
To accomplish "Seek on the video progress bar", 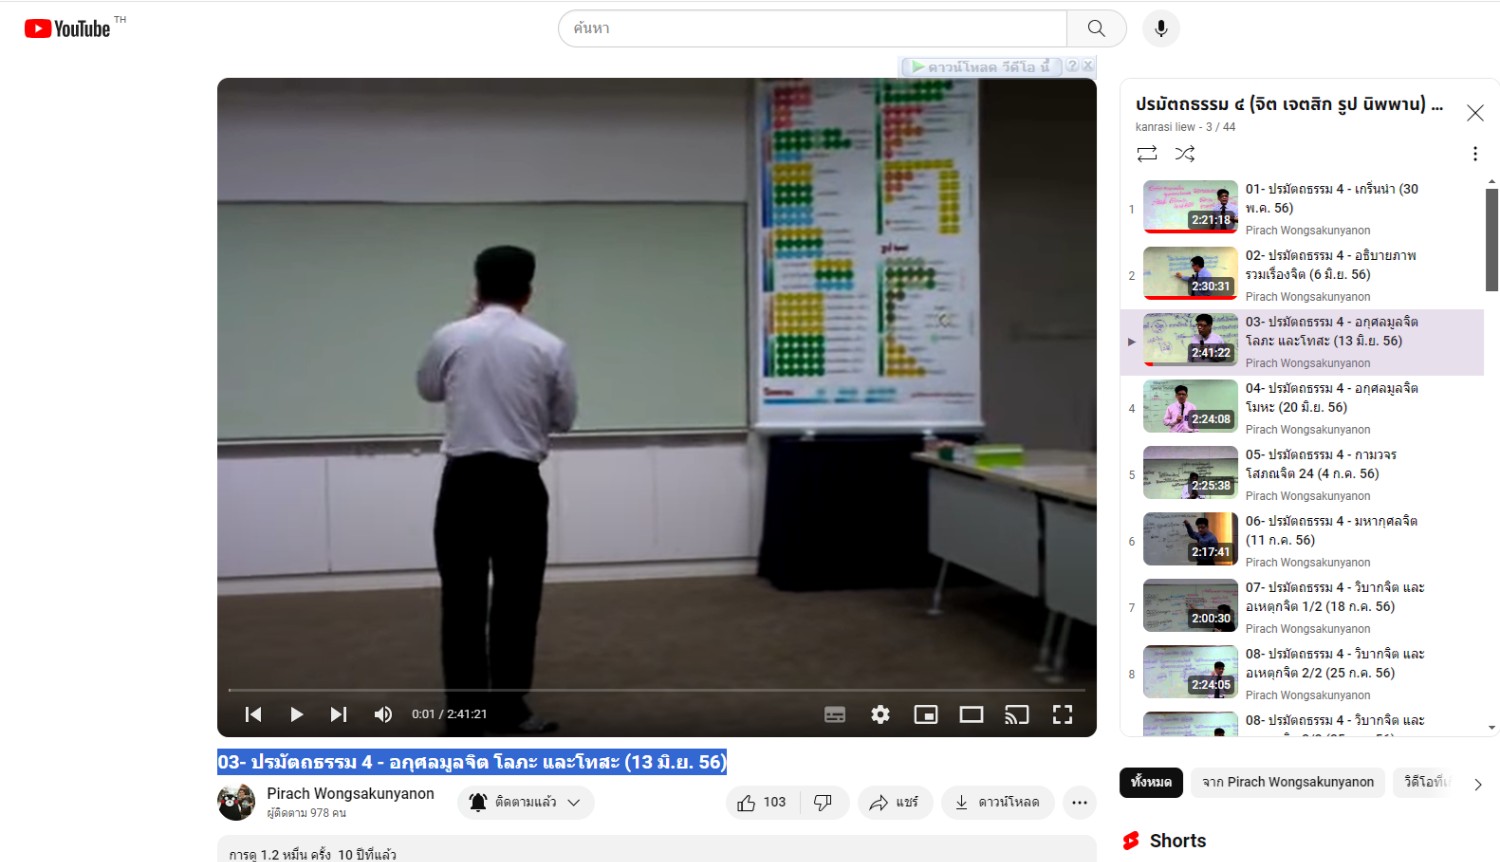I will [x=656, y=690].
